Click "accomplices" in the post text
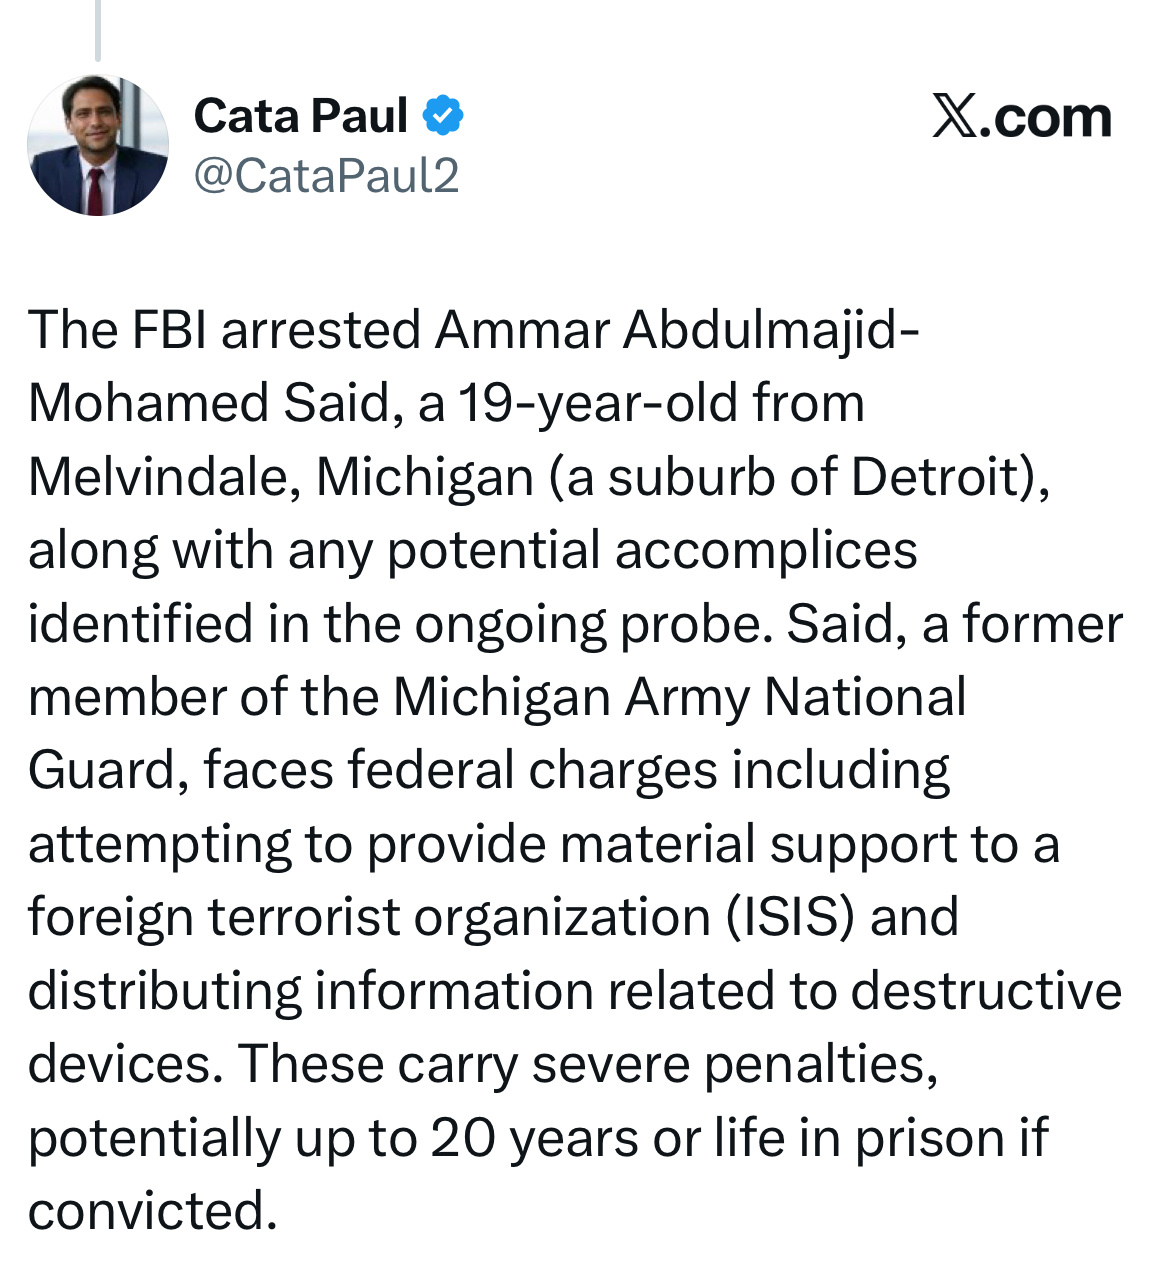 (766, 550)
